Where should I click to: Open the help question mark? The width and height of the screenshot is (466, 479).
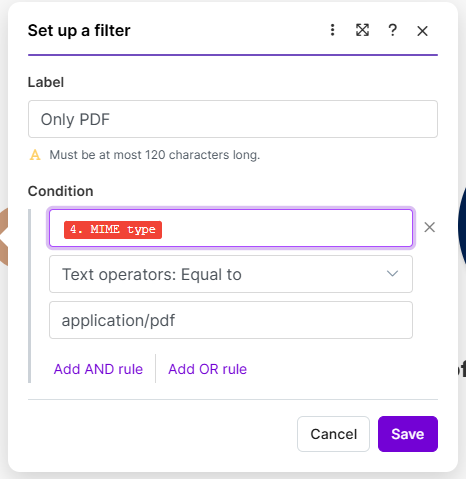tap(393, 30)
